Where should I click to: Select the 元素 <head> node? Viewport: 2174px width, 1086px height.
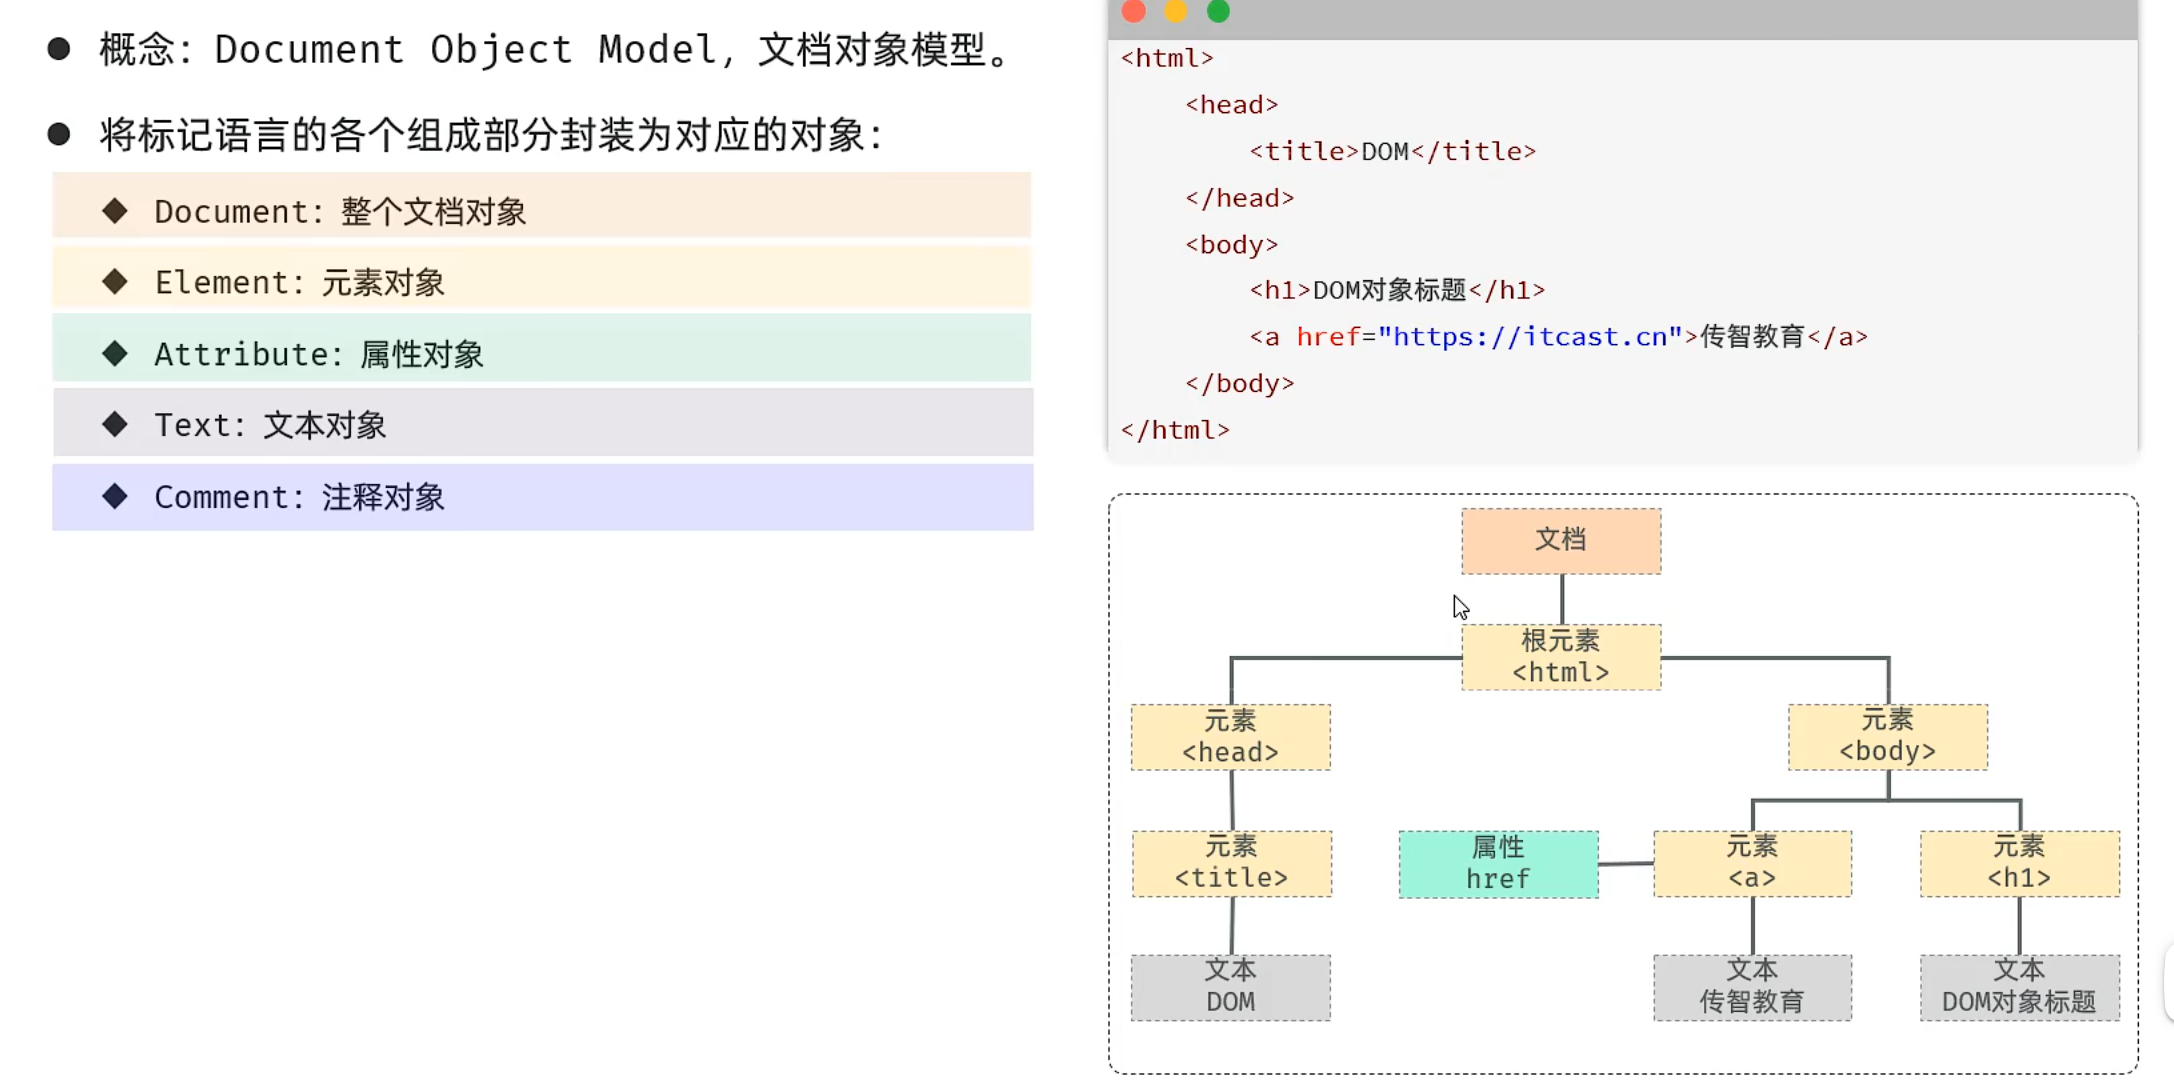point(1230,737)
